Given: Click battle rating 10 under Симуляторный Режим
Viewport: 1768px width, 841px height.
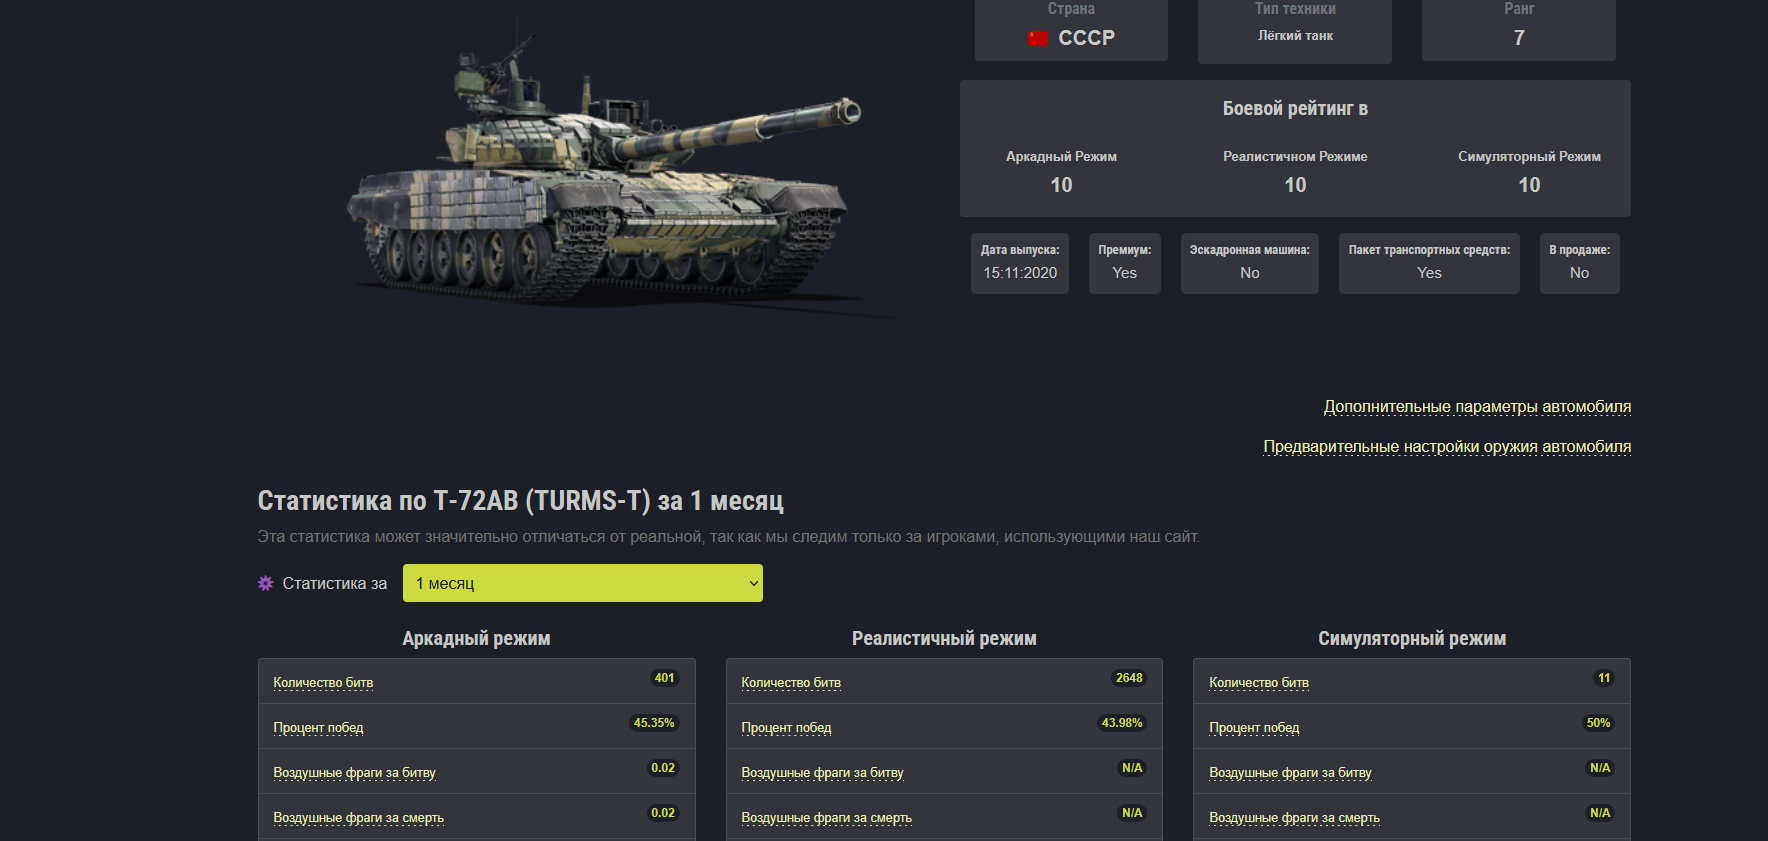Looking at the screenshot, I should (1529, 185).
